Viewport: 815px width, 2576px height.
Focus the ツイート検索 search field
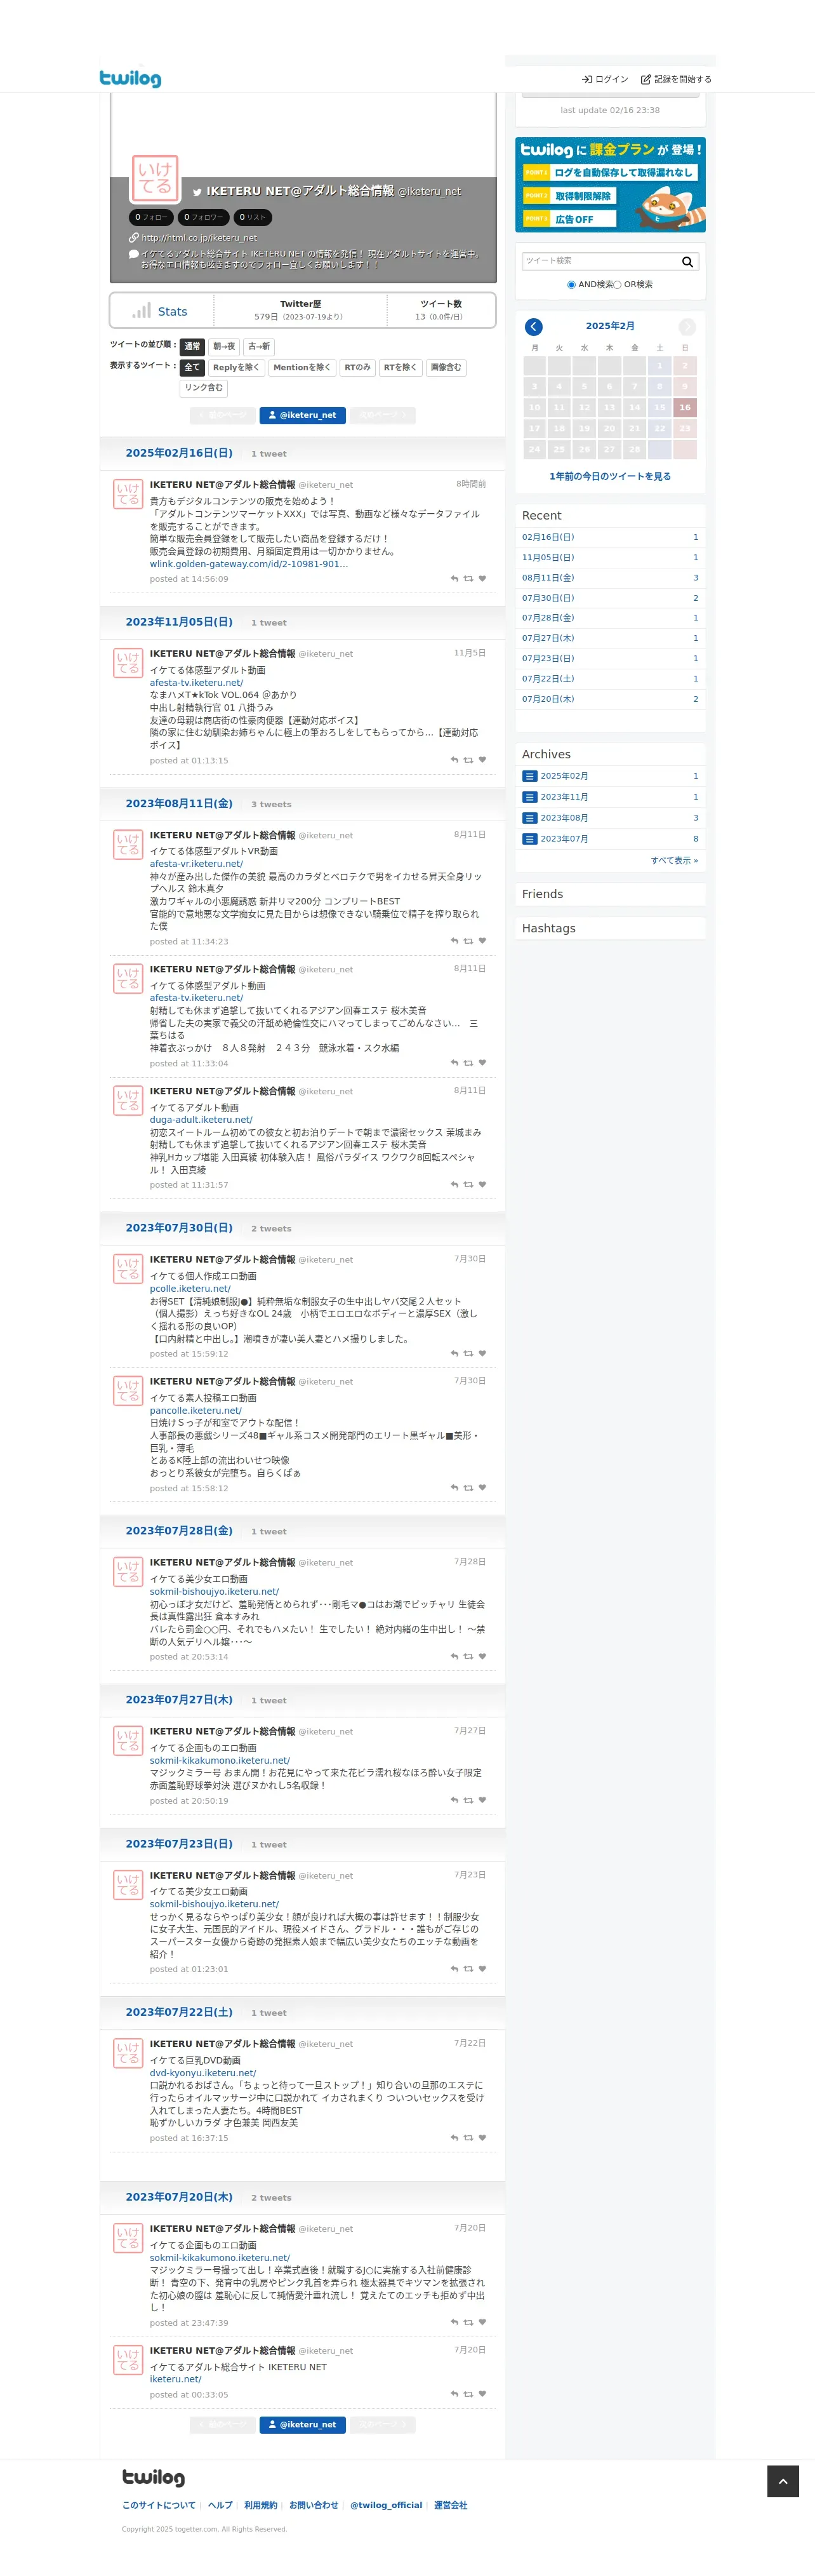click(x=600, y=261)
